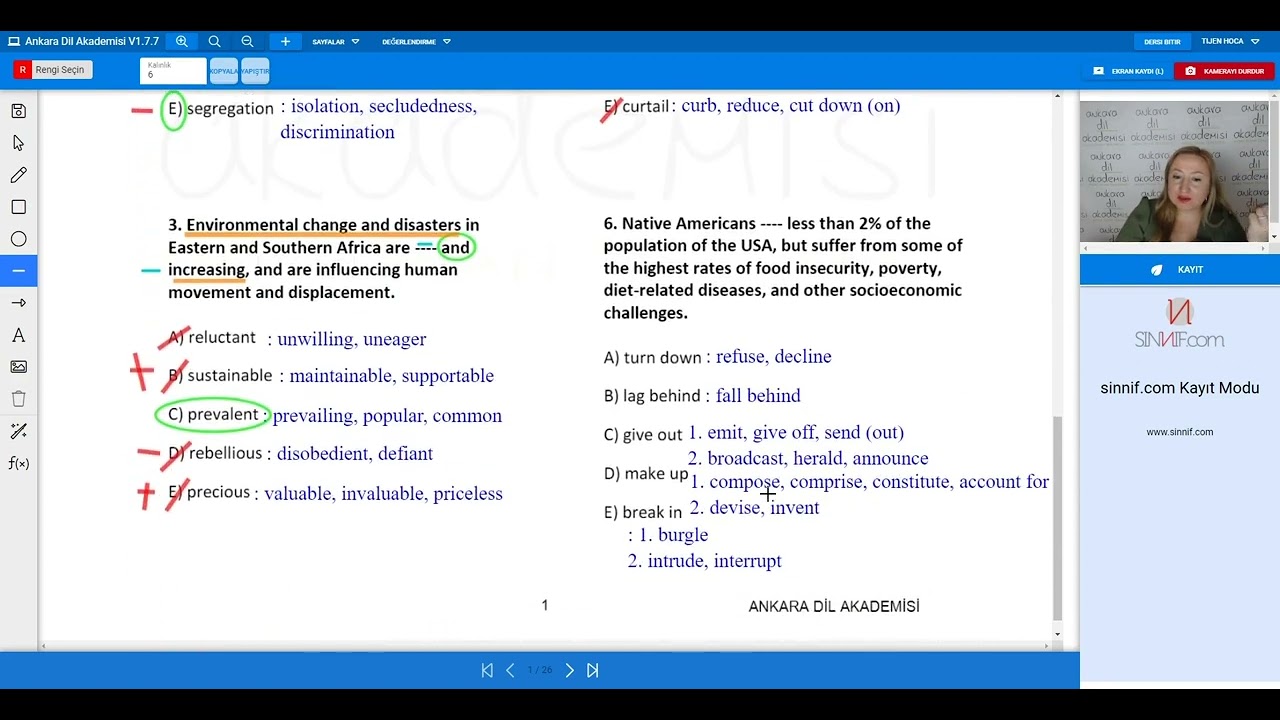Click answer option 'D) rebellious'
Viewport: 1280px width, 720px height.
(217, 453)
